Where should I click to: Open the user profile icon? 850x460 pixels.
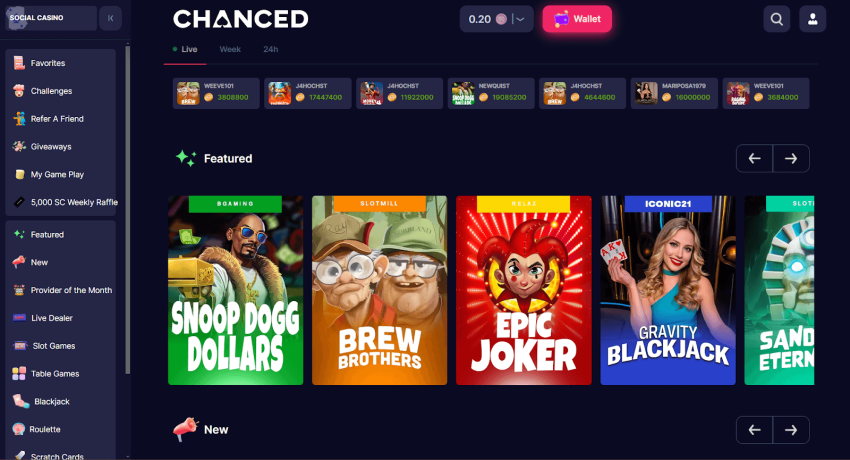tap(812, 19)
